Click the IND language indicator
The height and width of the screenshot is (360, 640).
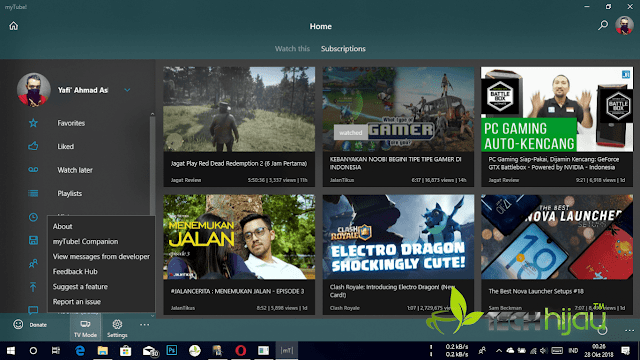573,351
